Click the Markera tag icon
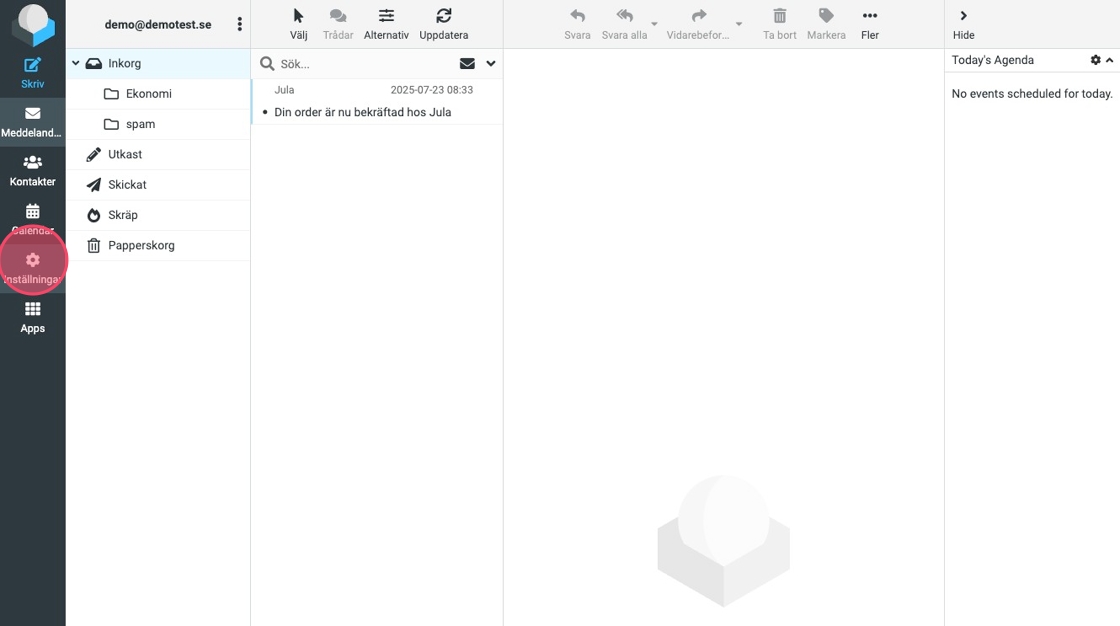The height and width of the screenshot is (626, 1120). tap(826, 16)
